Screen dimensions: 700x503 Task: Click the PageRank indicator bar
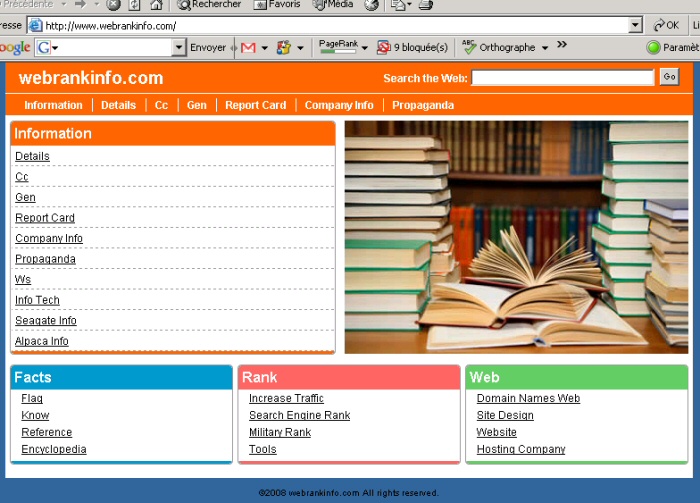(338, 46)
